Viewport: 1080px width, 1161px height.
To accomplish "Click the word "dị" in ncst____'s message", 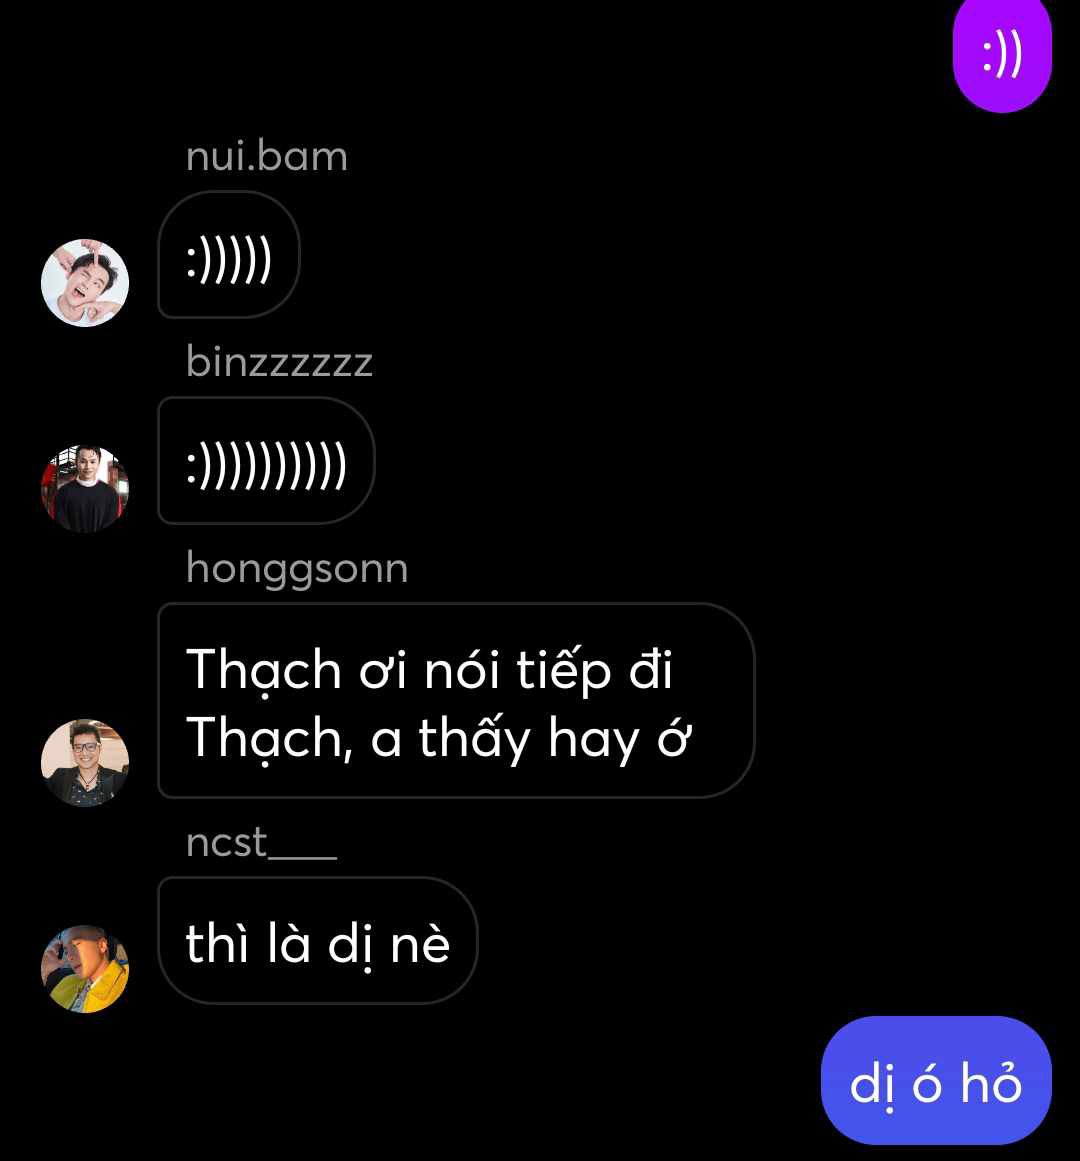I will coord(350,945).
